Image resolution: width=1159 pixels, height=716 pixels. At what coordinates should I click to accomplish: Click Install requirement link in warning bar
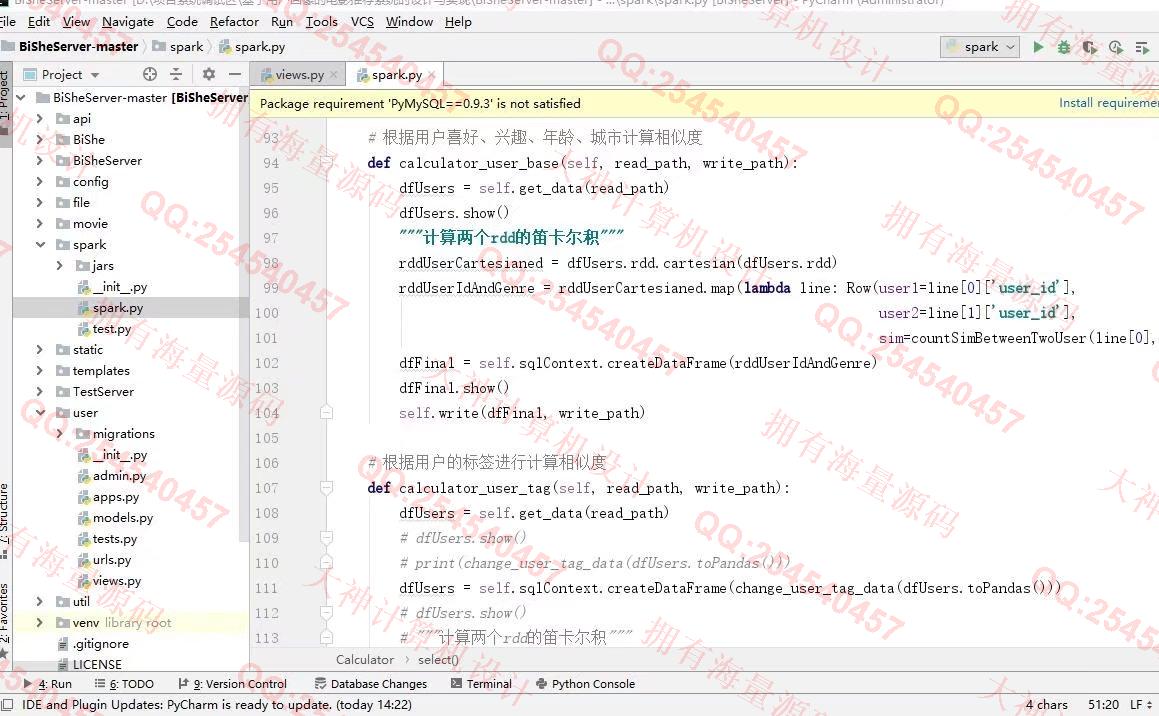click(1108, 103)
